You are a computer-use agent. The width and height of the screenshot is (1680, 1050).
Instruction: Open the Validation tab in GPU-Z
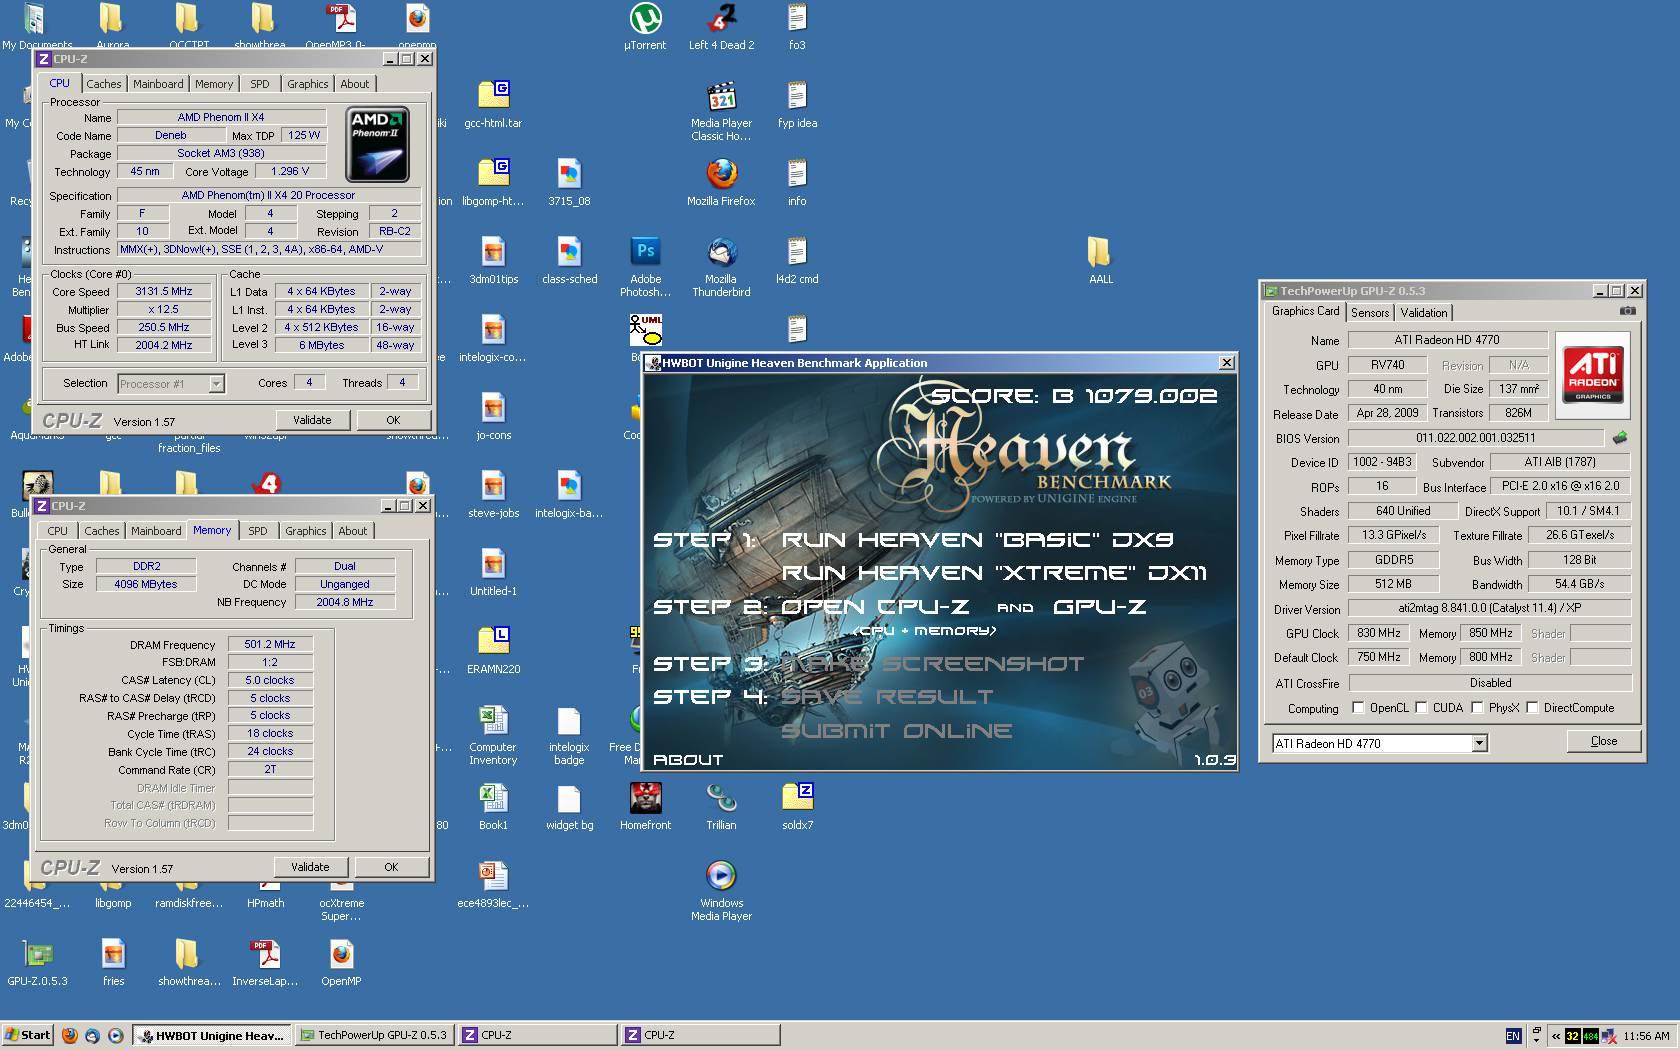[x=1423, y=313]
